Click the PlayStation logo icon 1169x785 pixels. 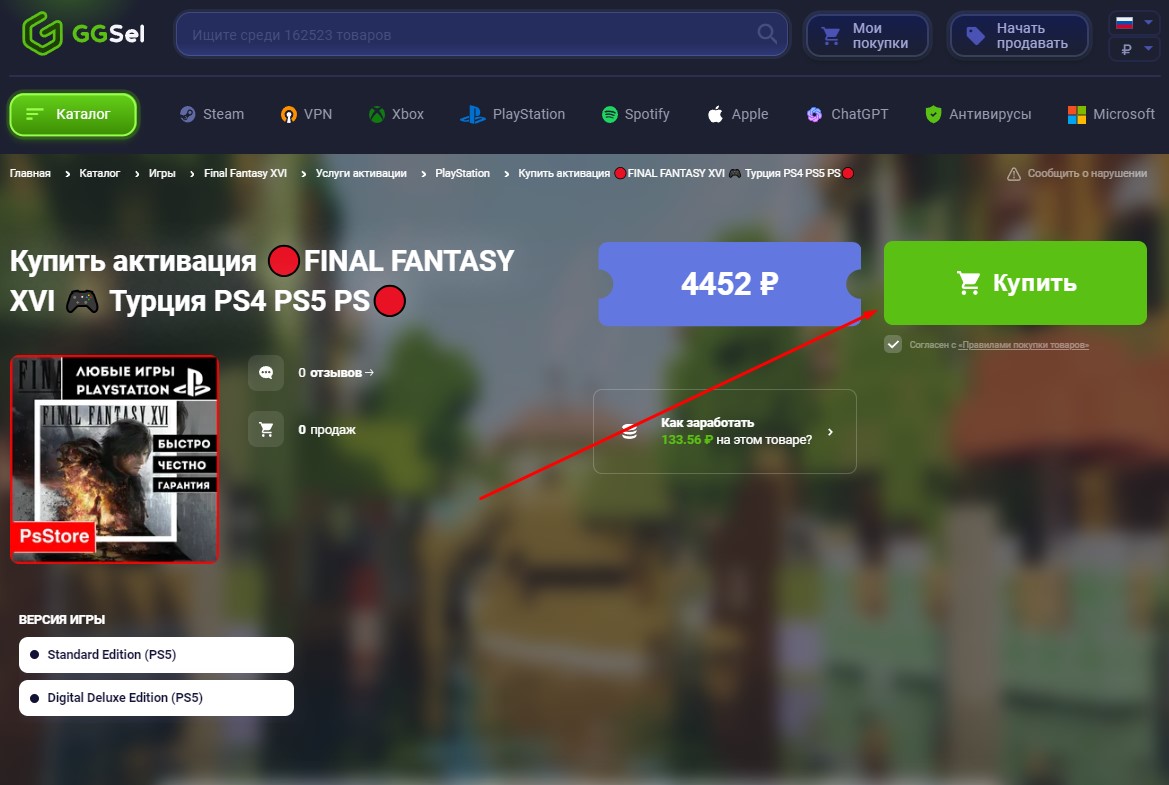click(473, 114)
